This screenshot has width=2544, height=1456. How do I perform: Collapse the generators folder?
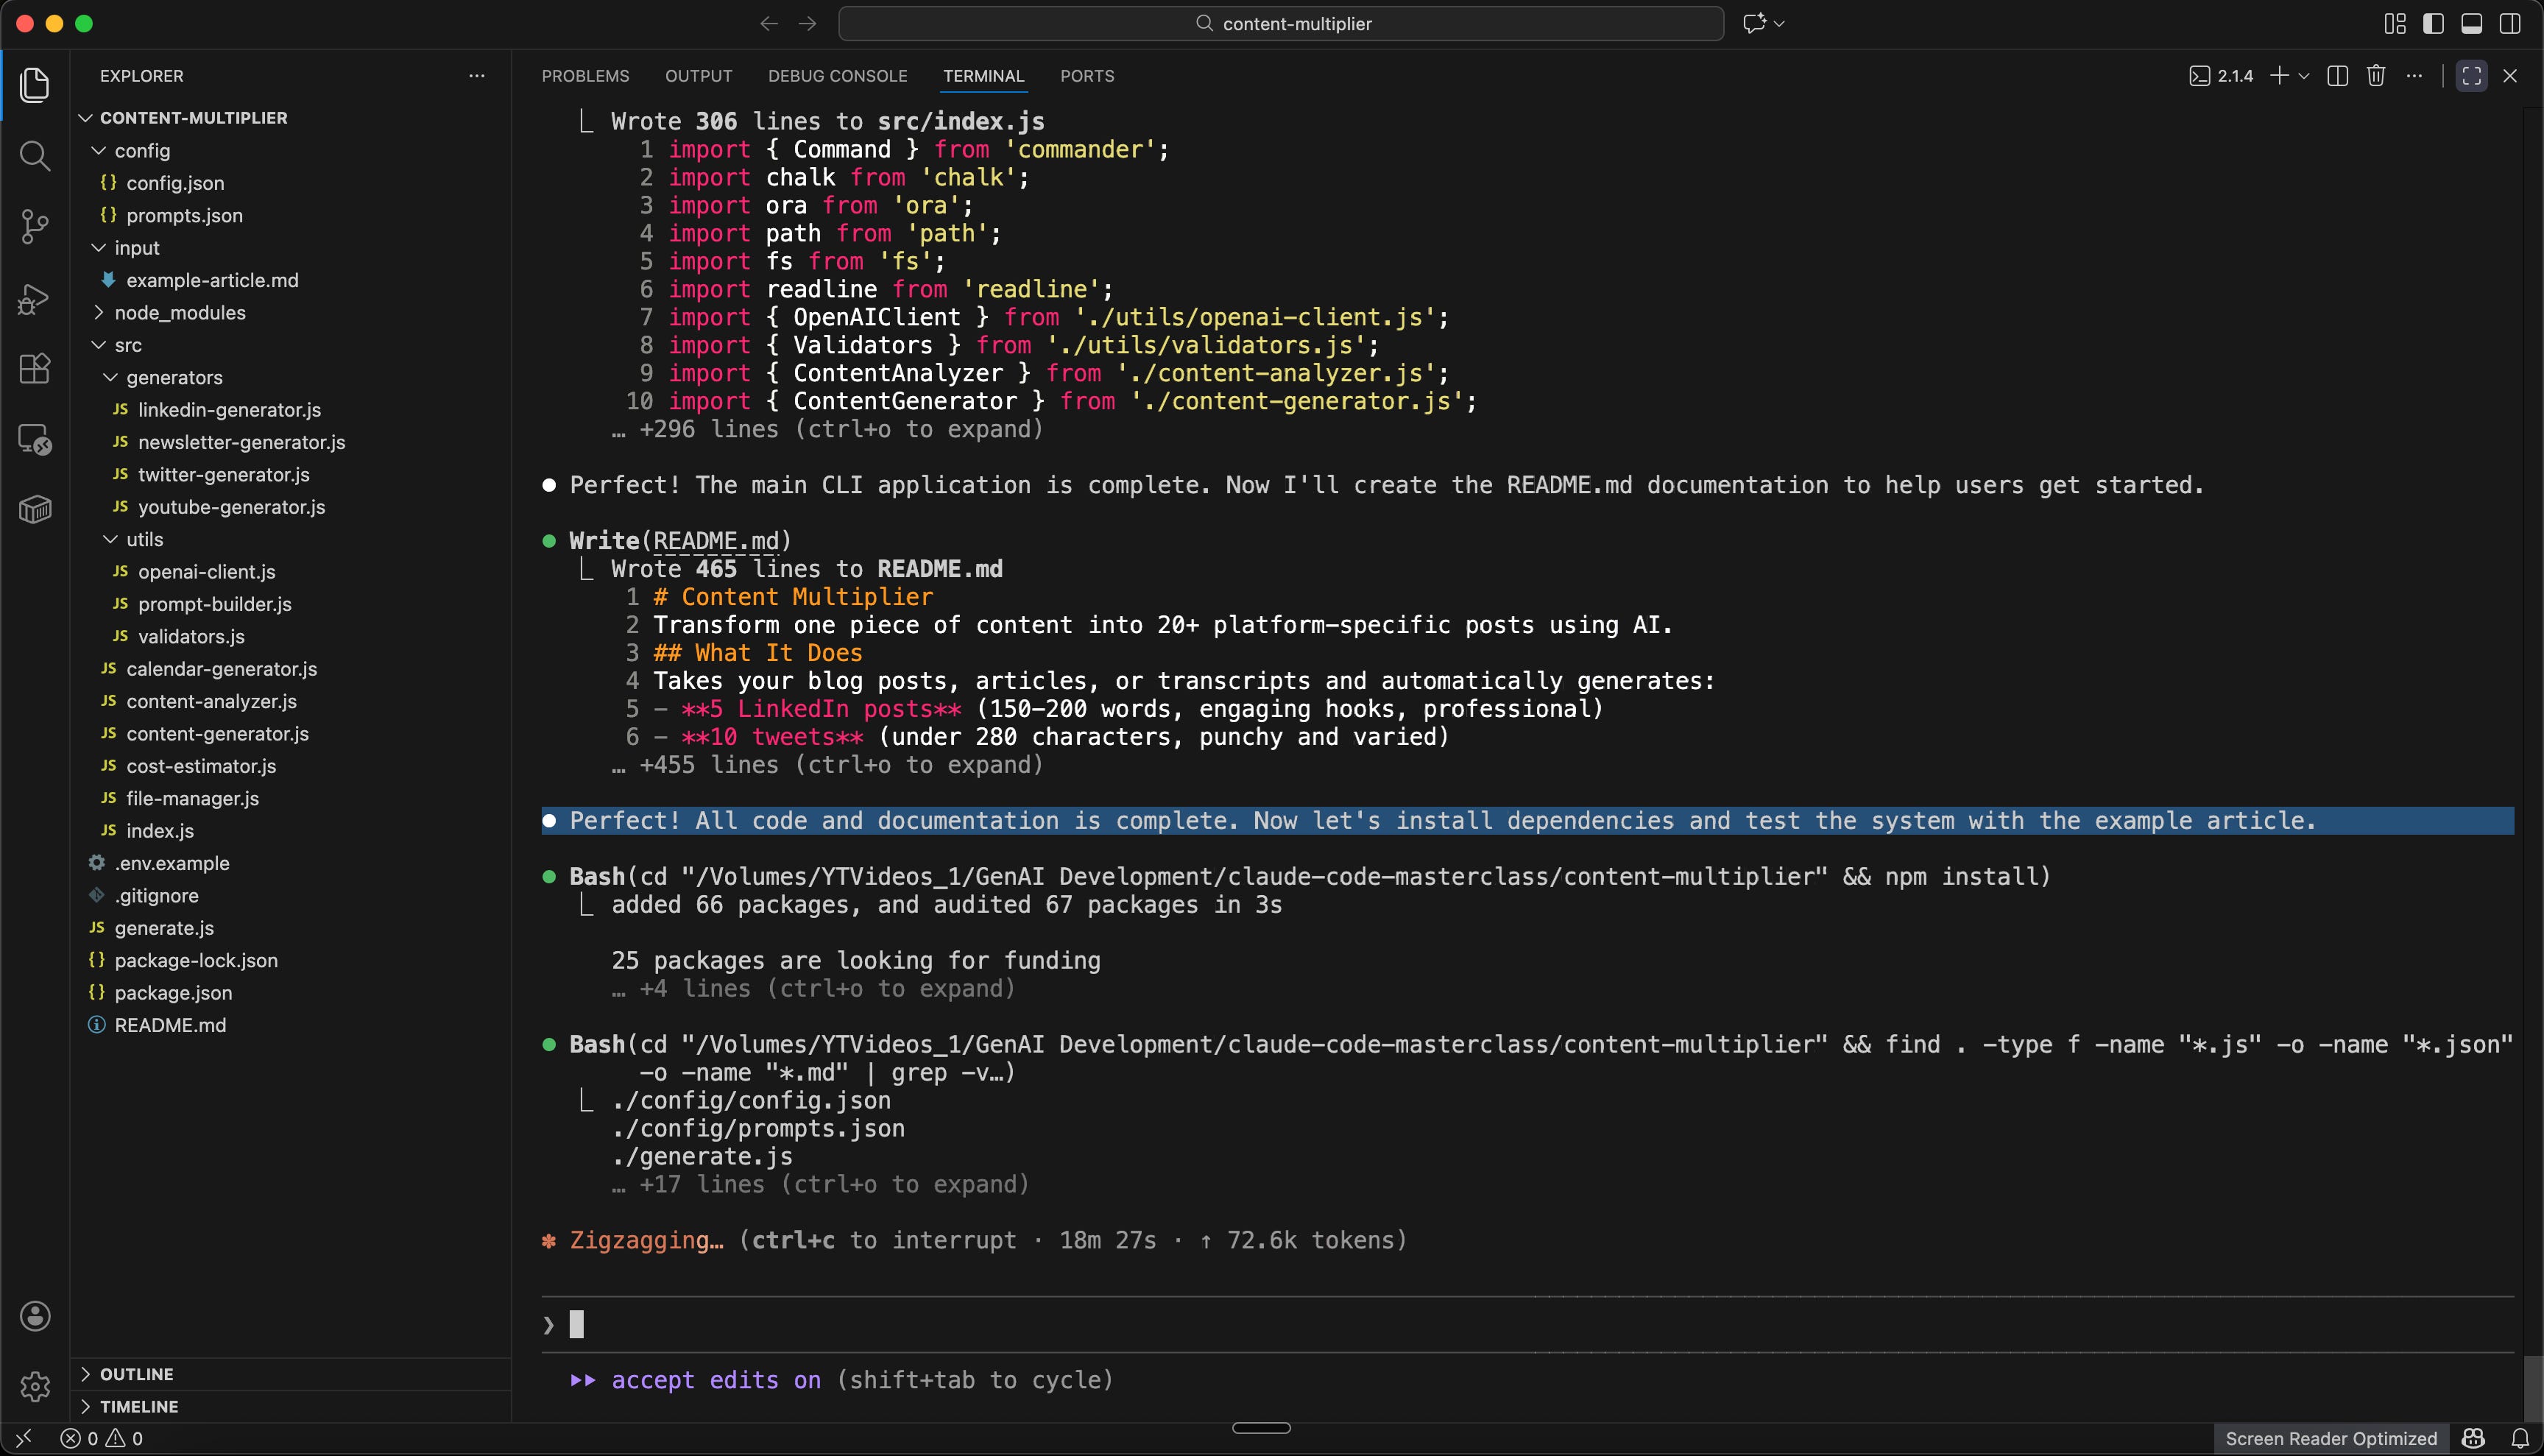[x=174, y=378]
